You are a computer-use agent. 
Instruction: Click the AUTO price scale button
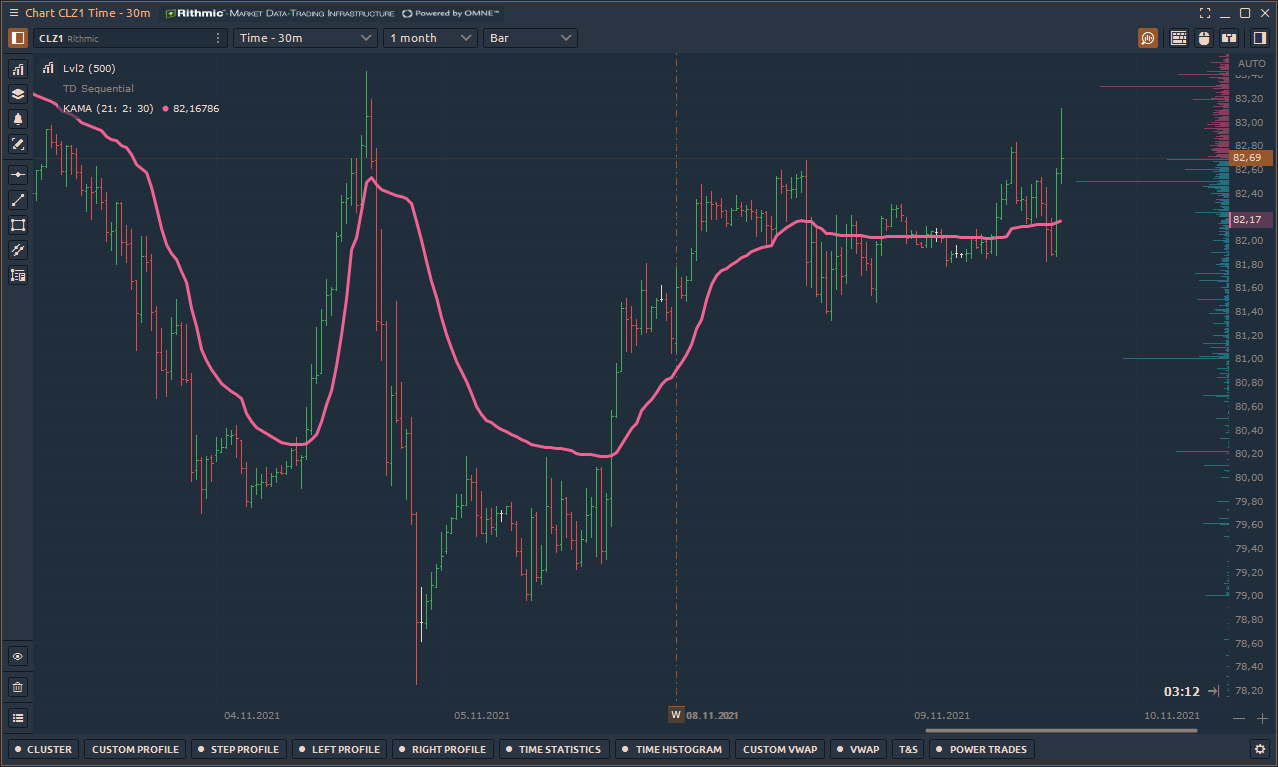1251,64
